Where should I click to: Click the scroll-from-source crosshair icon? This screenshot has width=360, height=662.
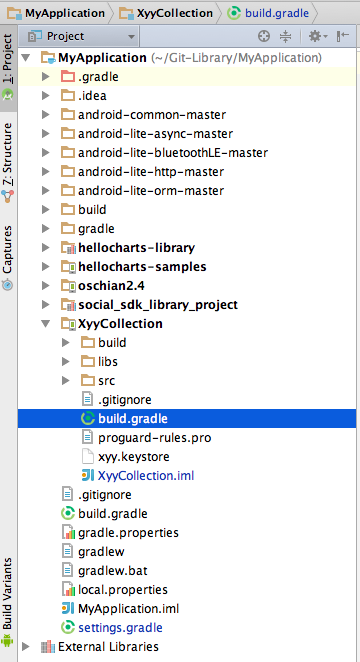264,36
